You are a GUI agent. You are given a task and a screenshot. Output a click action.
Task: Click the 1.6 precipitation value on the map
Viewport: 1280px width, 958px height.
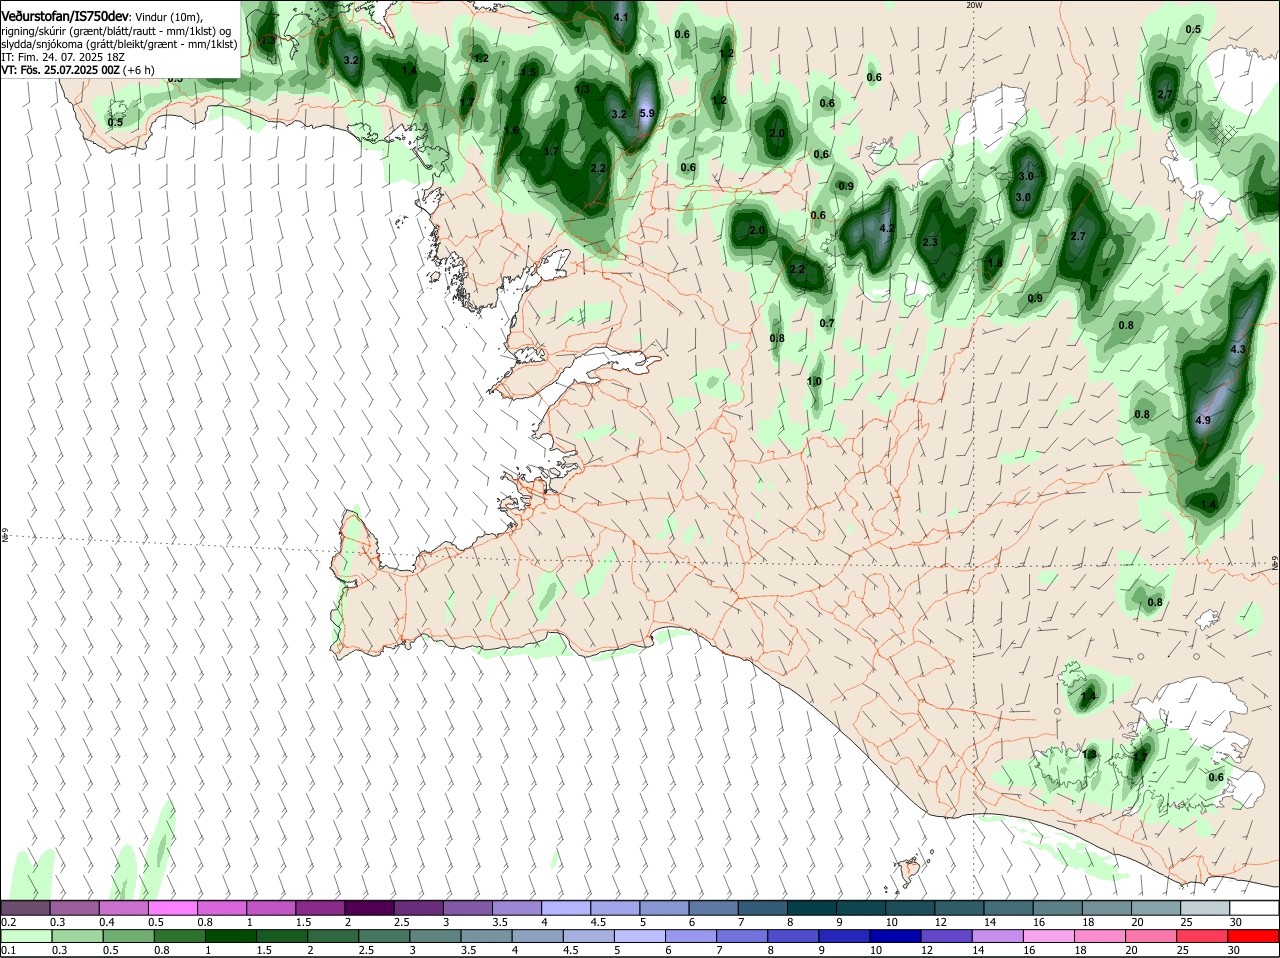click(511, 130)
